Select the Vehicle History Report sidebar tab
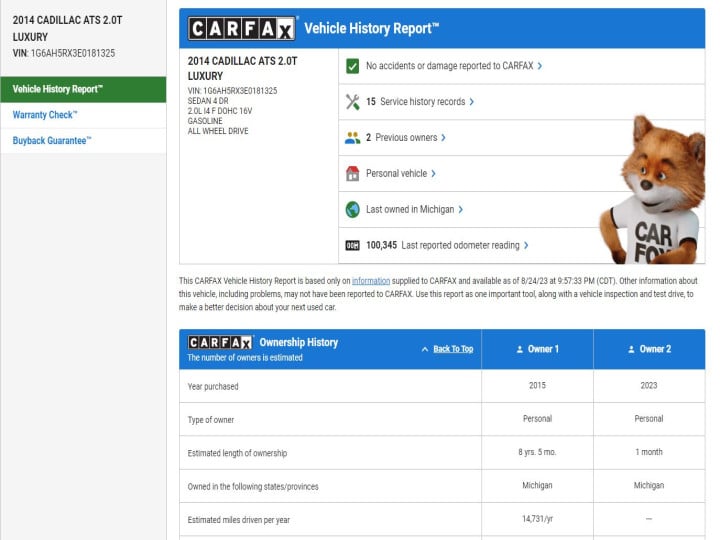720x540 pixels. pos(83,89)
